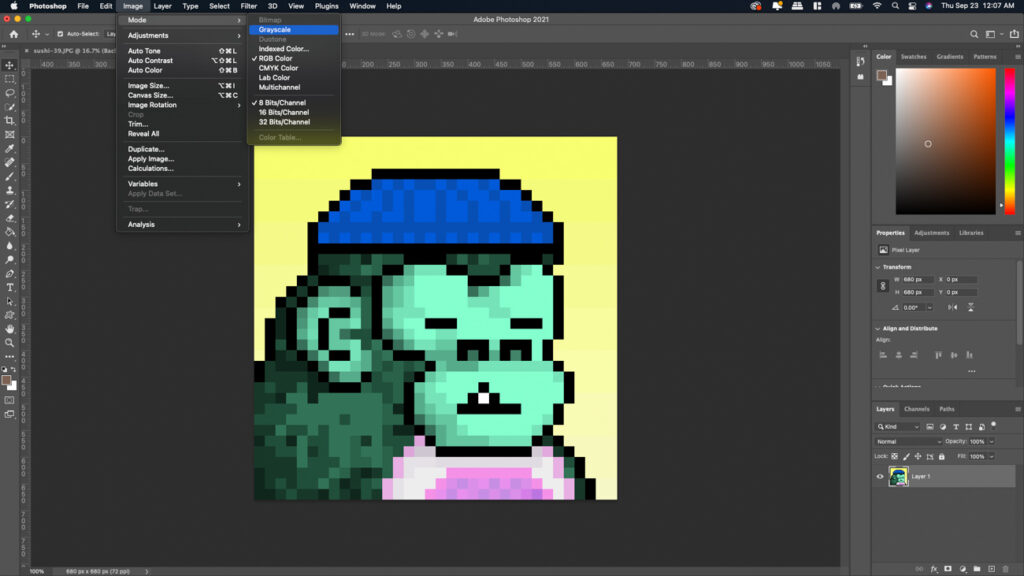Expand the Adjustments submenu
This screenshot has width=1024, height=576.
(x=183, y=35)
